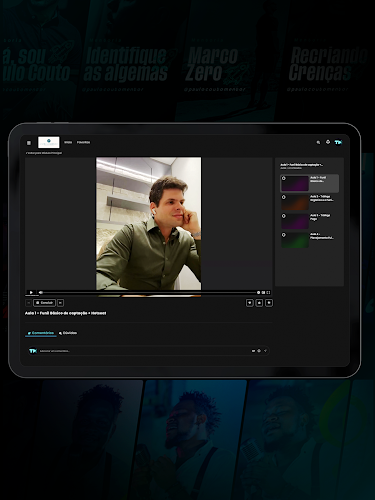Toggle completion circle on Aula 1
The height and width of the screenshot is (500, 375).
tap(284, 178)
